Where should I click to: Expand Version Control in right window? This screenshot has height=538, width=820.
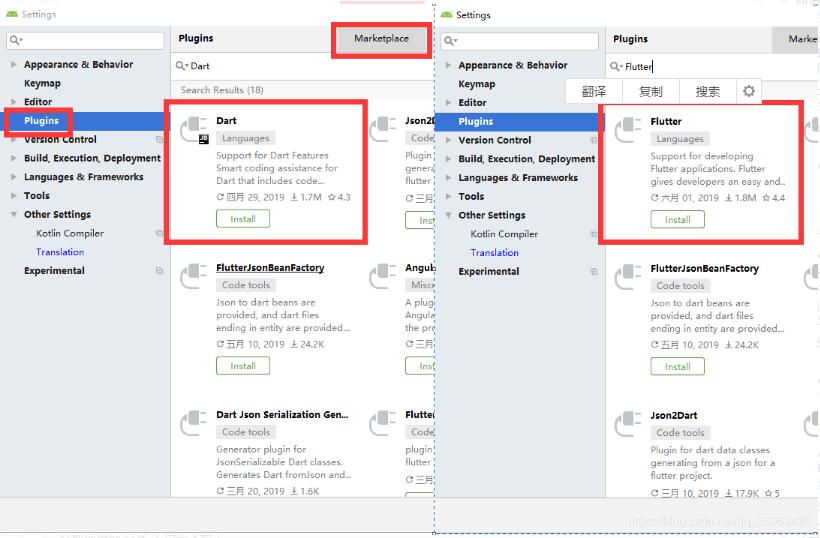coord(448,140)
